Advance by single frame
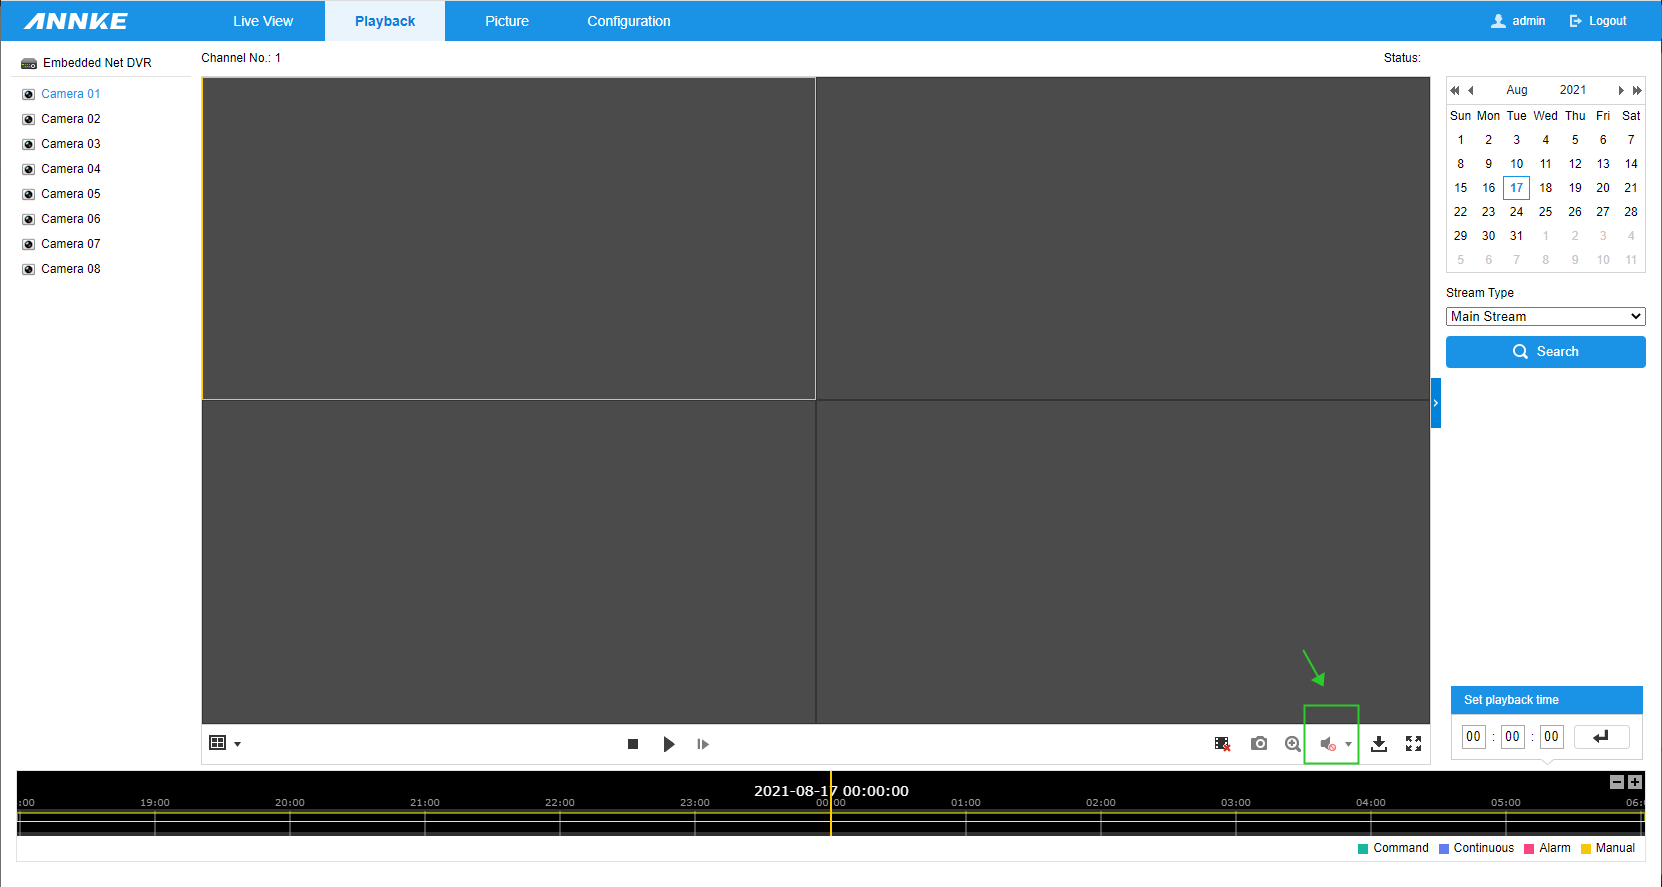 pyautogui.click(x=703, y=744)
